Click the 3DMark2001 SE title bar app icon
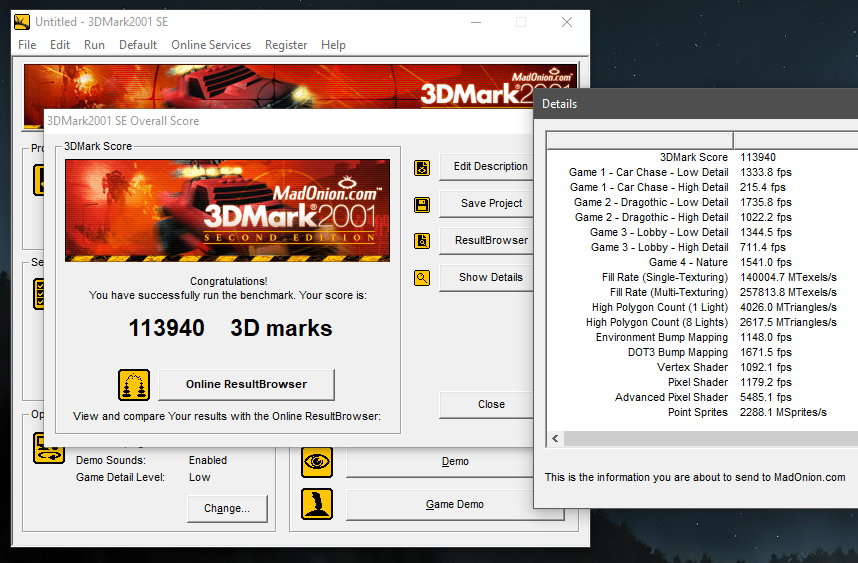The height and width of the screenshot is (563, 858). click(x=22, y=22)
